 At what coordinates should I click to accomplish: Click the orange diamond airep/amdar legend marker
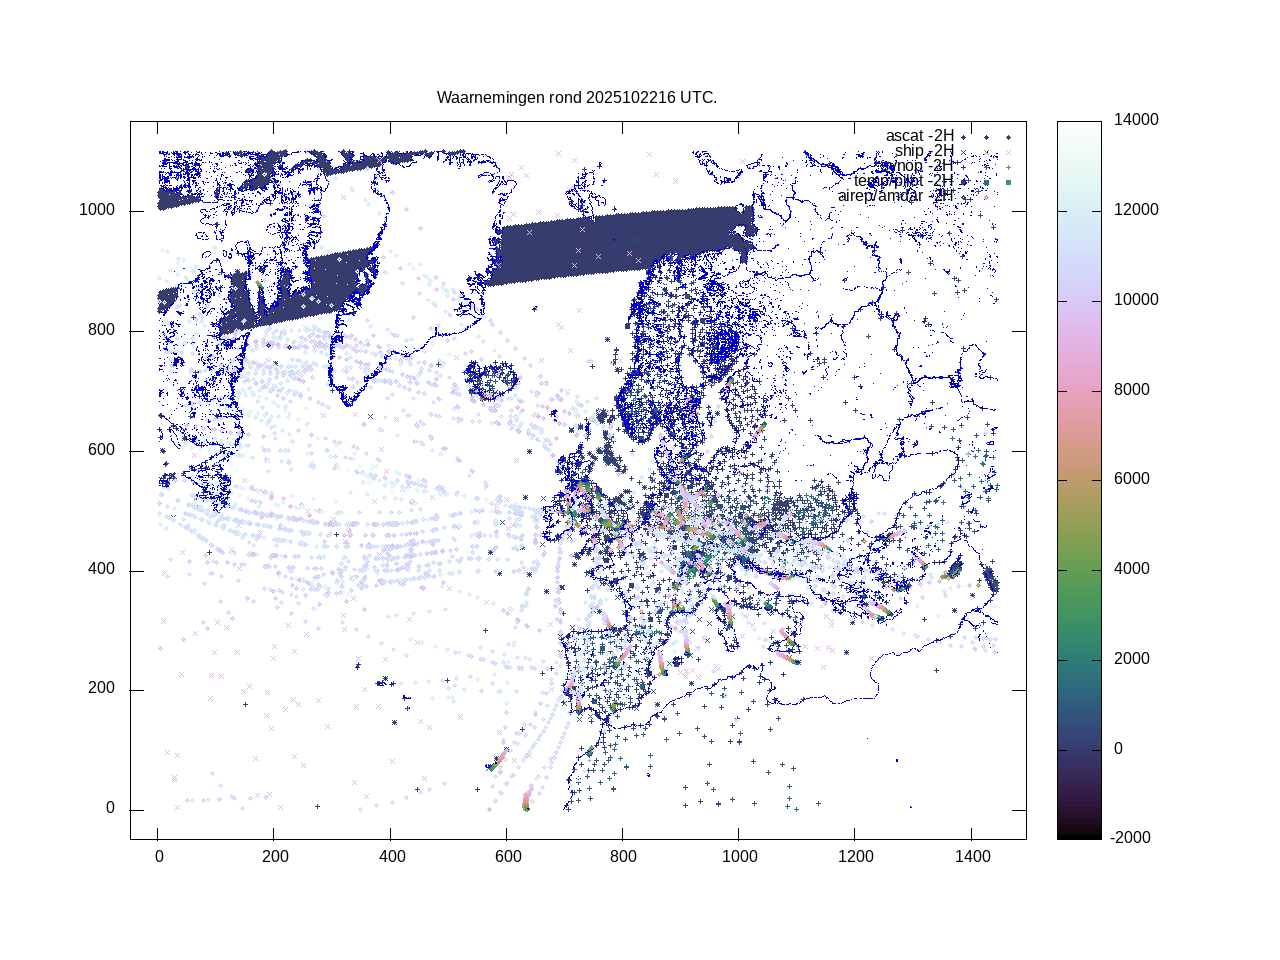coord(986,197)
